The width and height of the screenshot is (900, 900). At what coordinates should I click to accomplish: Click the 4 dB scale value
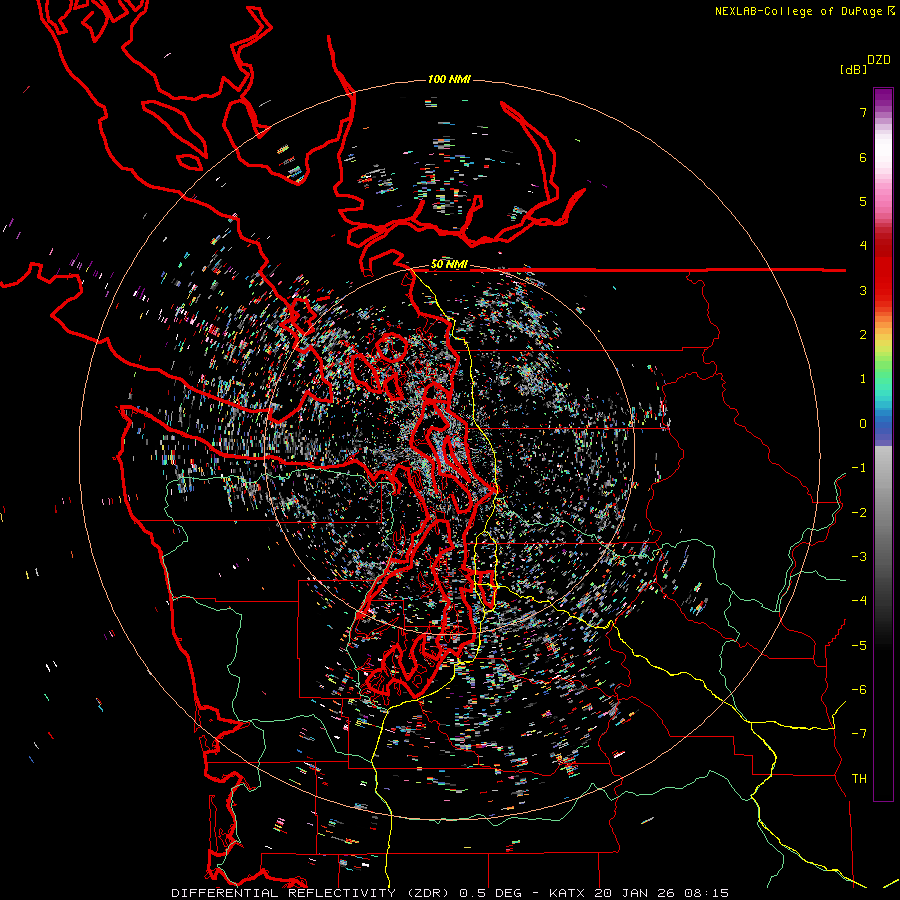click(x=863, y=246)
